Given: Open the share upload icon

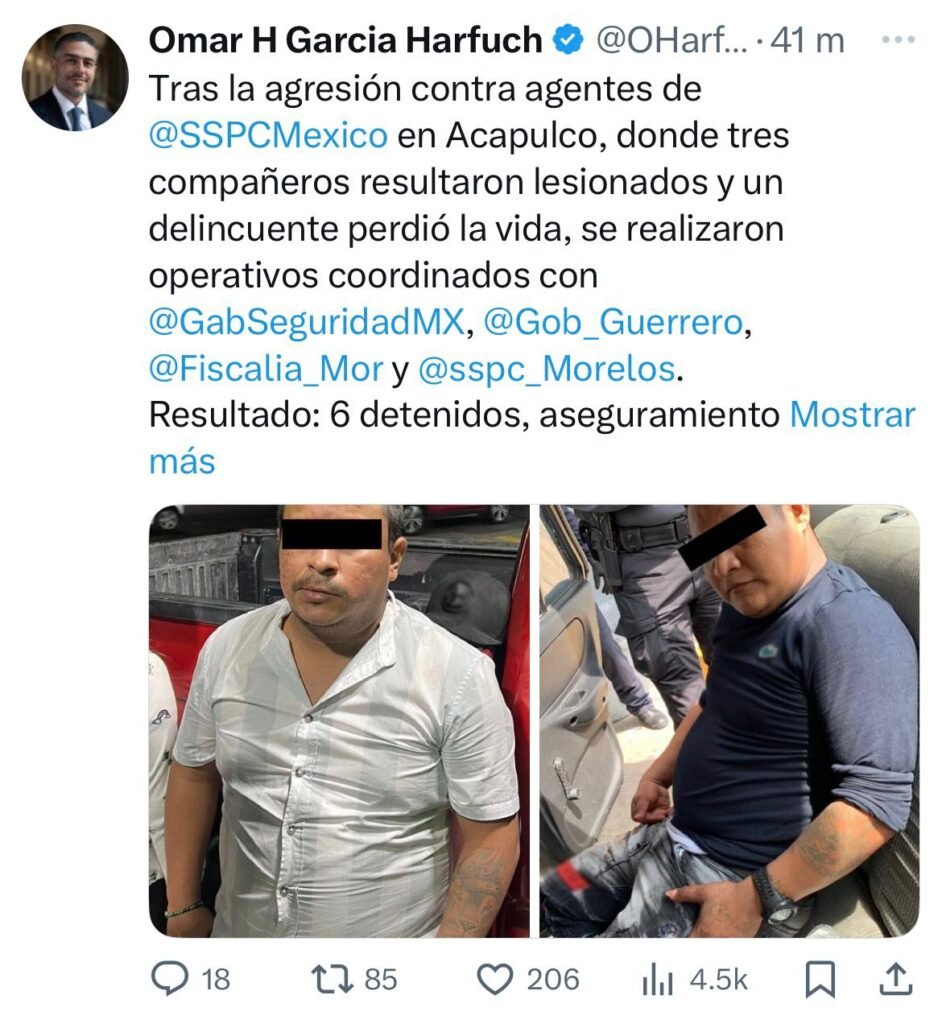Looking at the screenshot, I should tap(896, 979).
